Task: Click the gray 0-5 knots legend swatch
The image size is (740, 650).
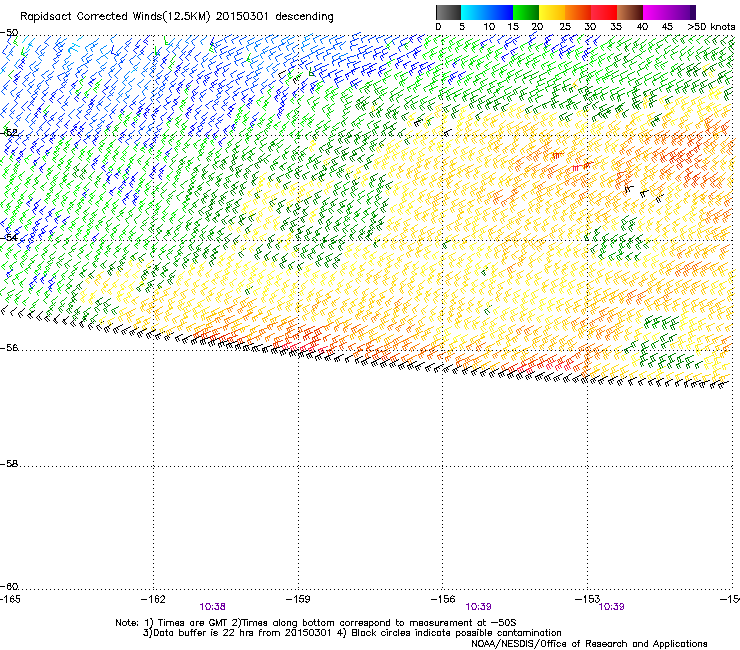Action: [448, 12]
